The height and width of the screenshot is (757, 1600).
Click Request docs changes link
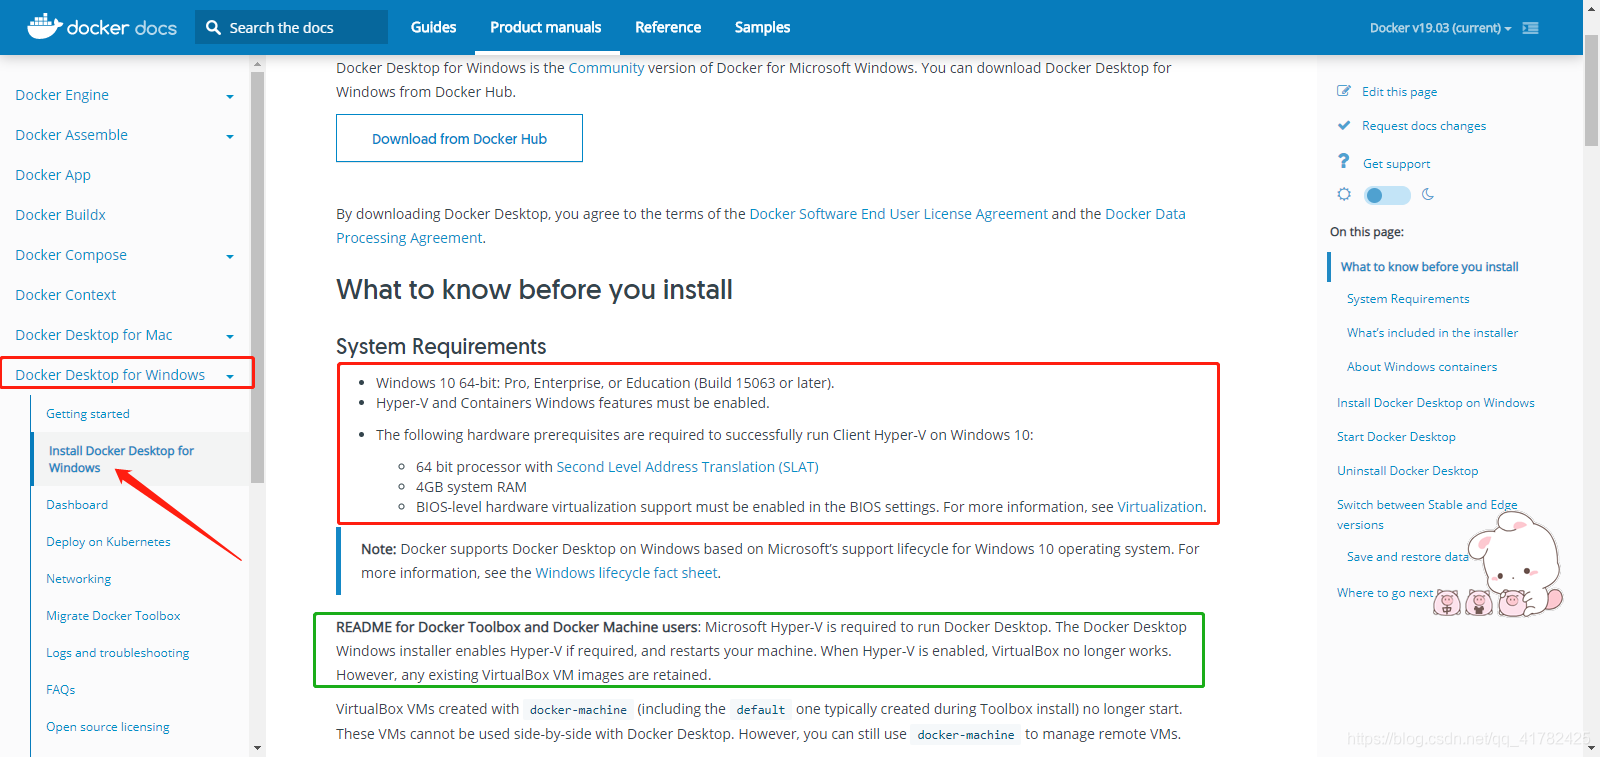pos(1424,126)
